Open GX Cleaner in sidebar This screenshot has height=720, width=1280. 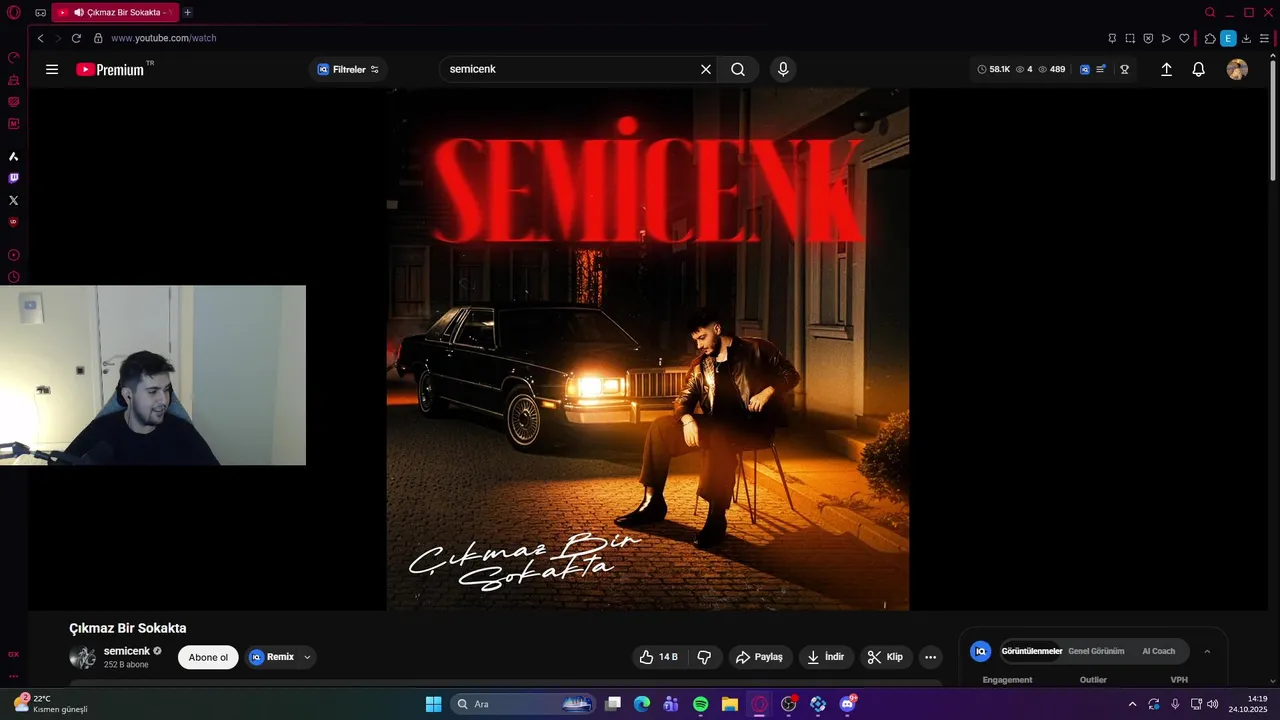pos(14,80)
